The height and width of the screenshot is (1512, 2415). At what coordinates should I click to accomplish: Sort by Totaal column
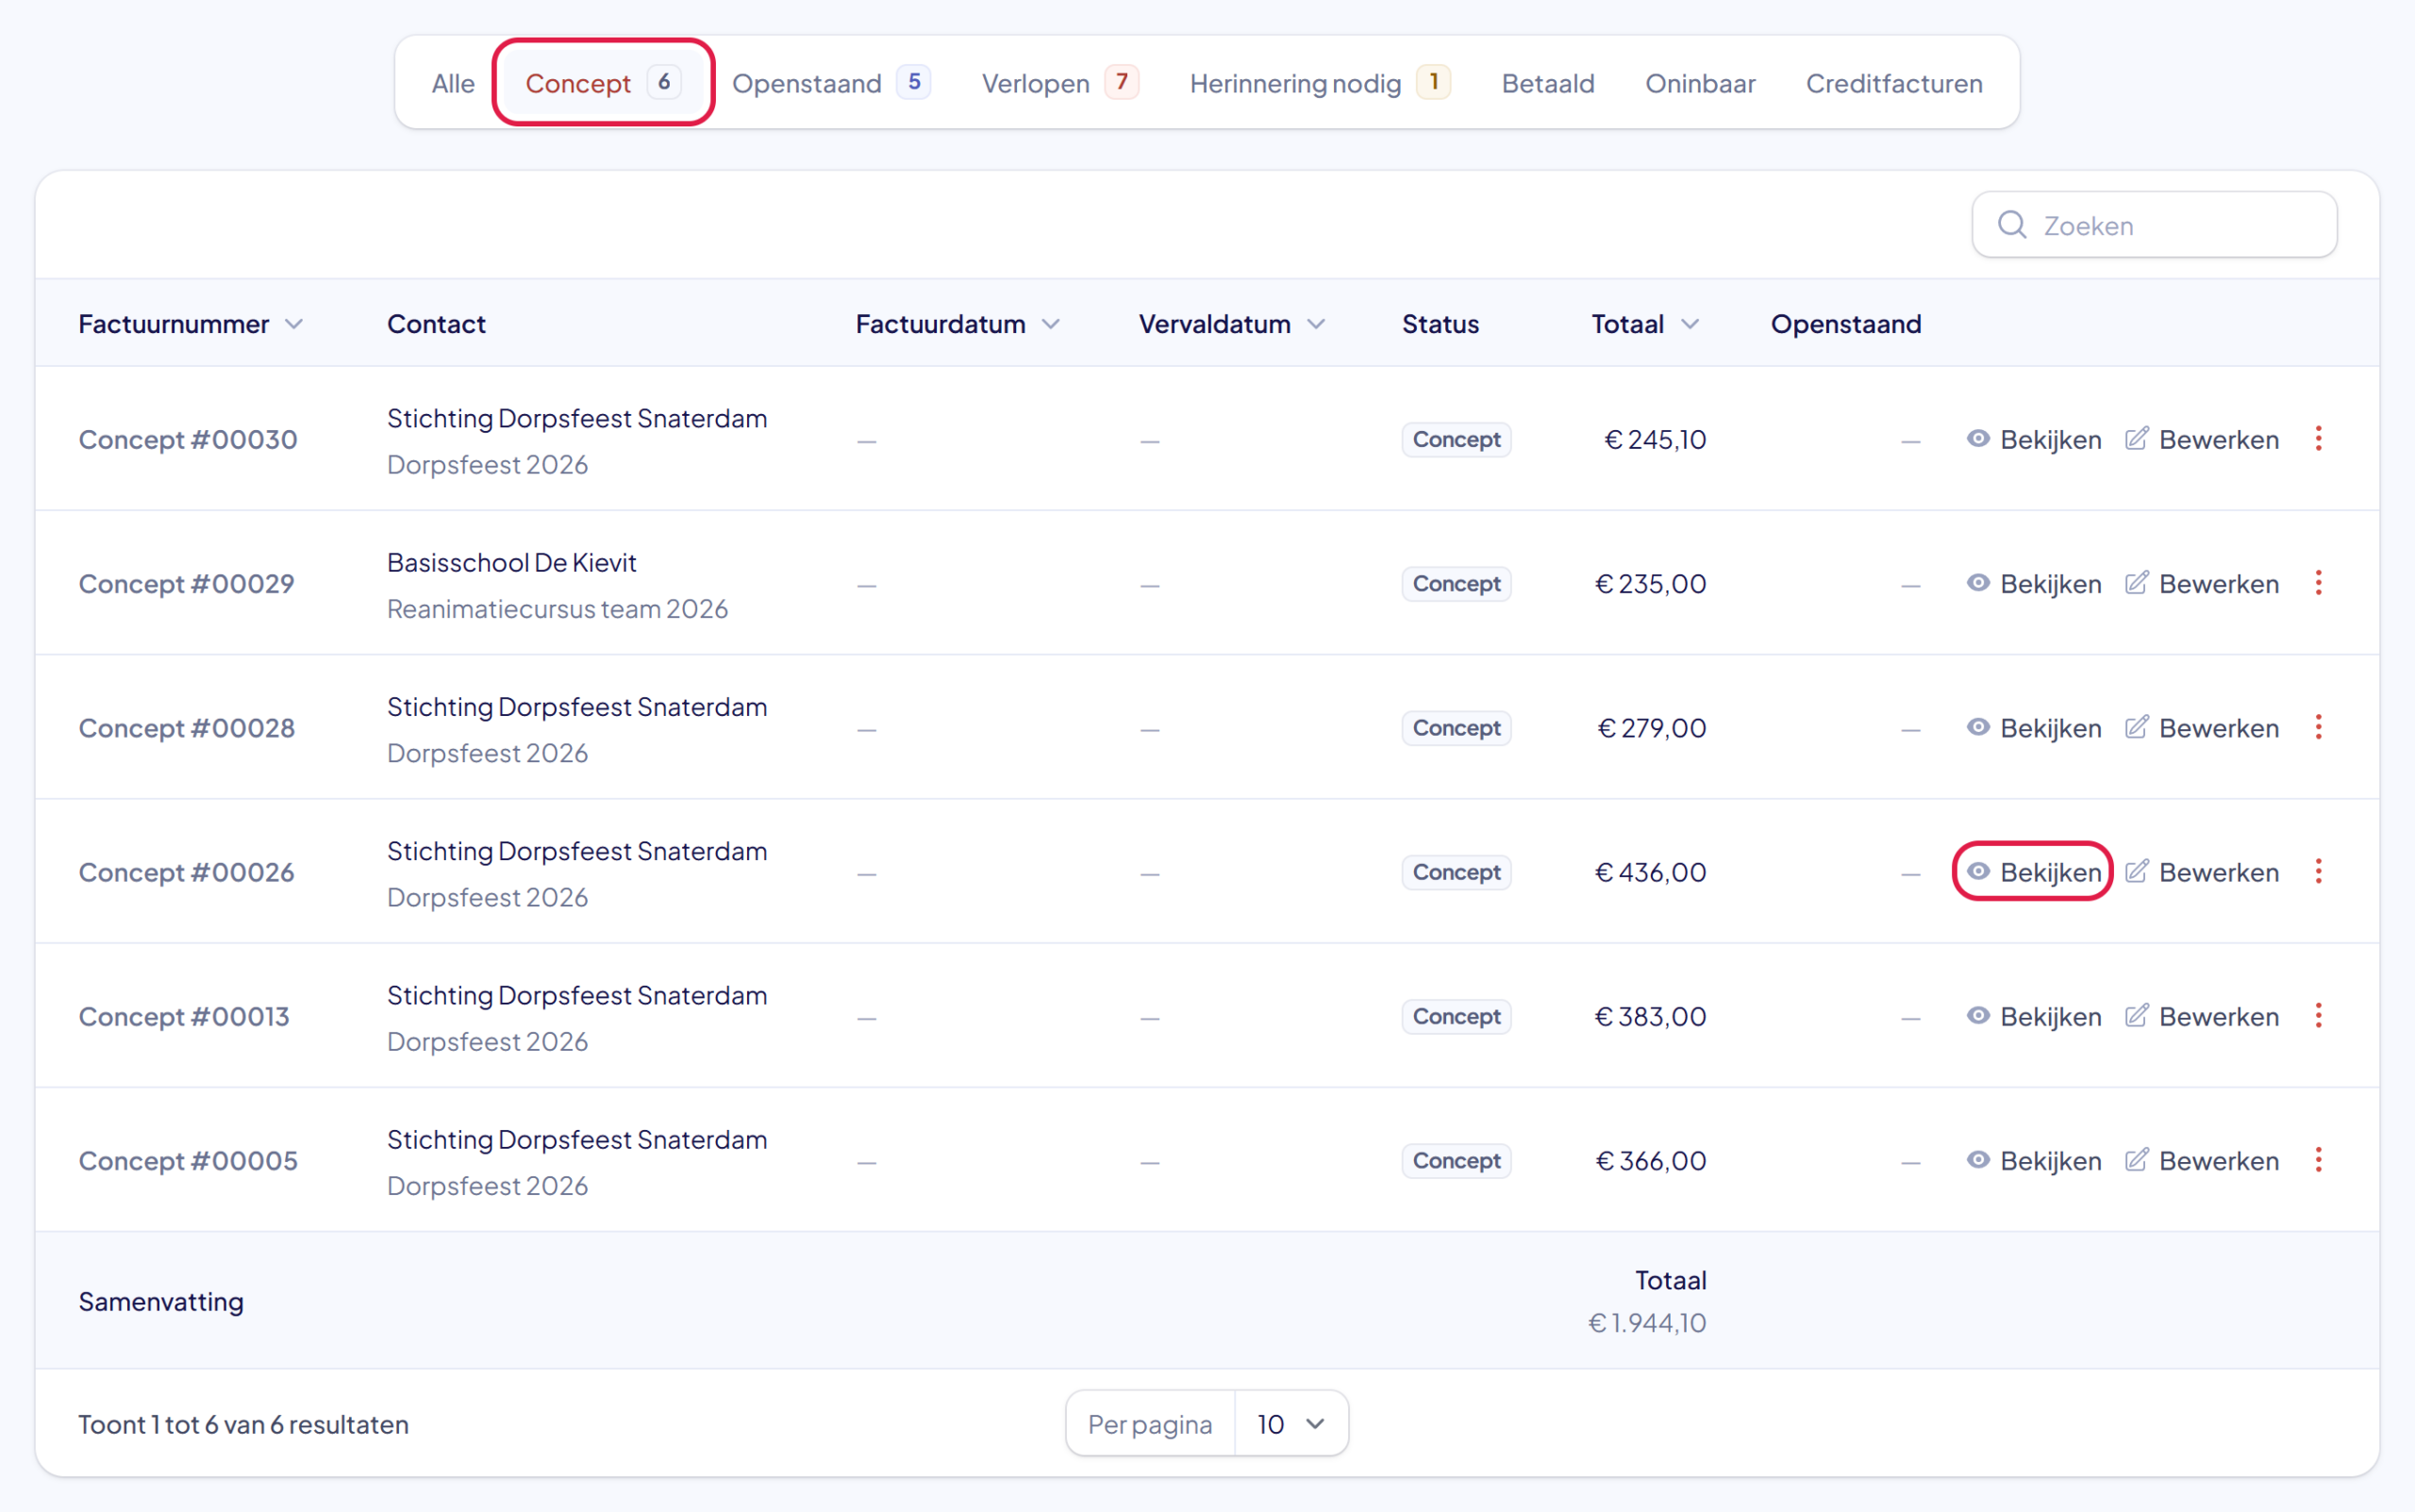pyautogui.click(x=1645, y=324)
